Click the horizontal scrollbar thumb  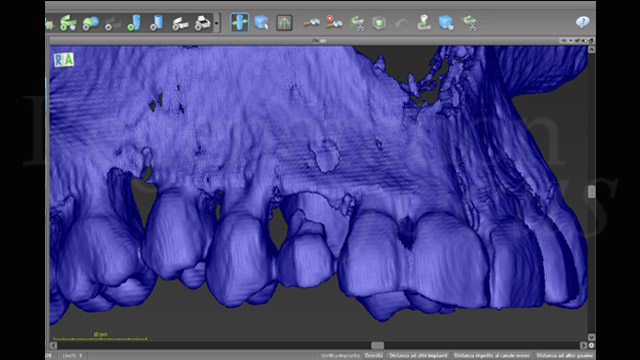click(x=378, y=345)
